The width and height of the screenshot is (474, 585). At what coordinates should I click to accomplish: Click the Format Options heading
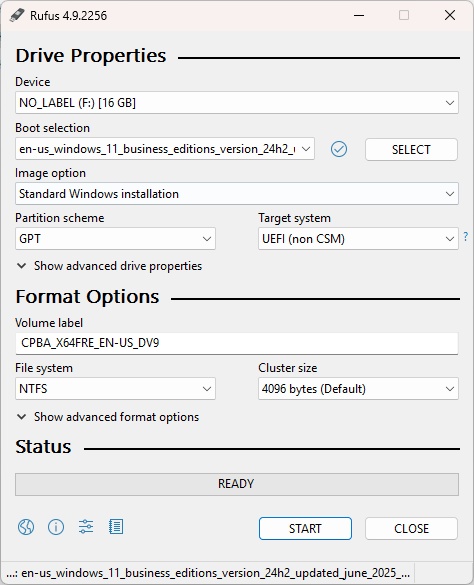tap(87, 297)
